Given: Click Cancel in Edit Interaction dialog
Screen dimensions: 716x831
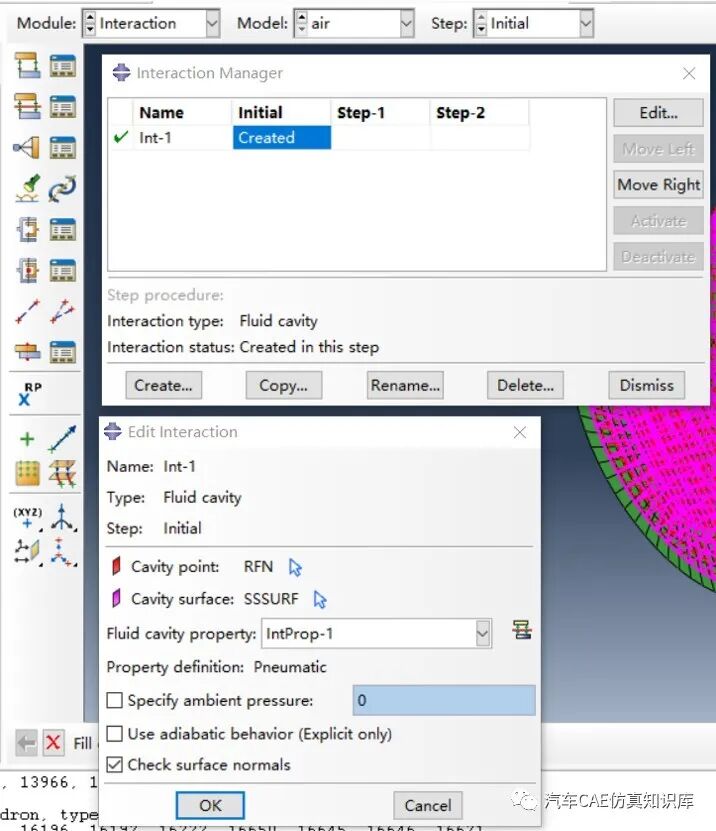Looking at the screenshot, I should point(428,805).
